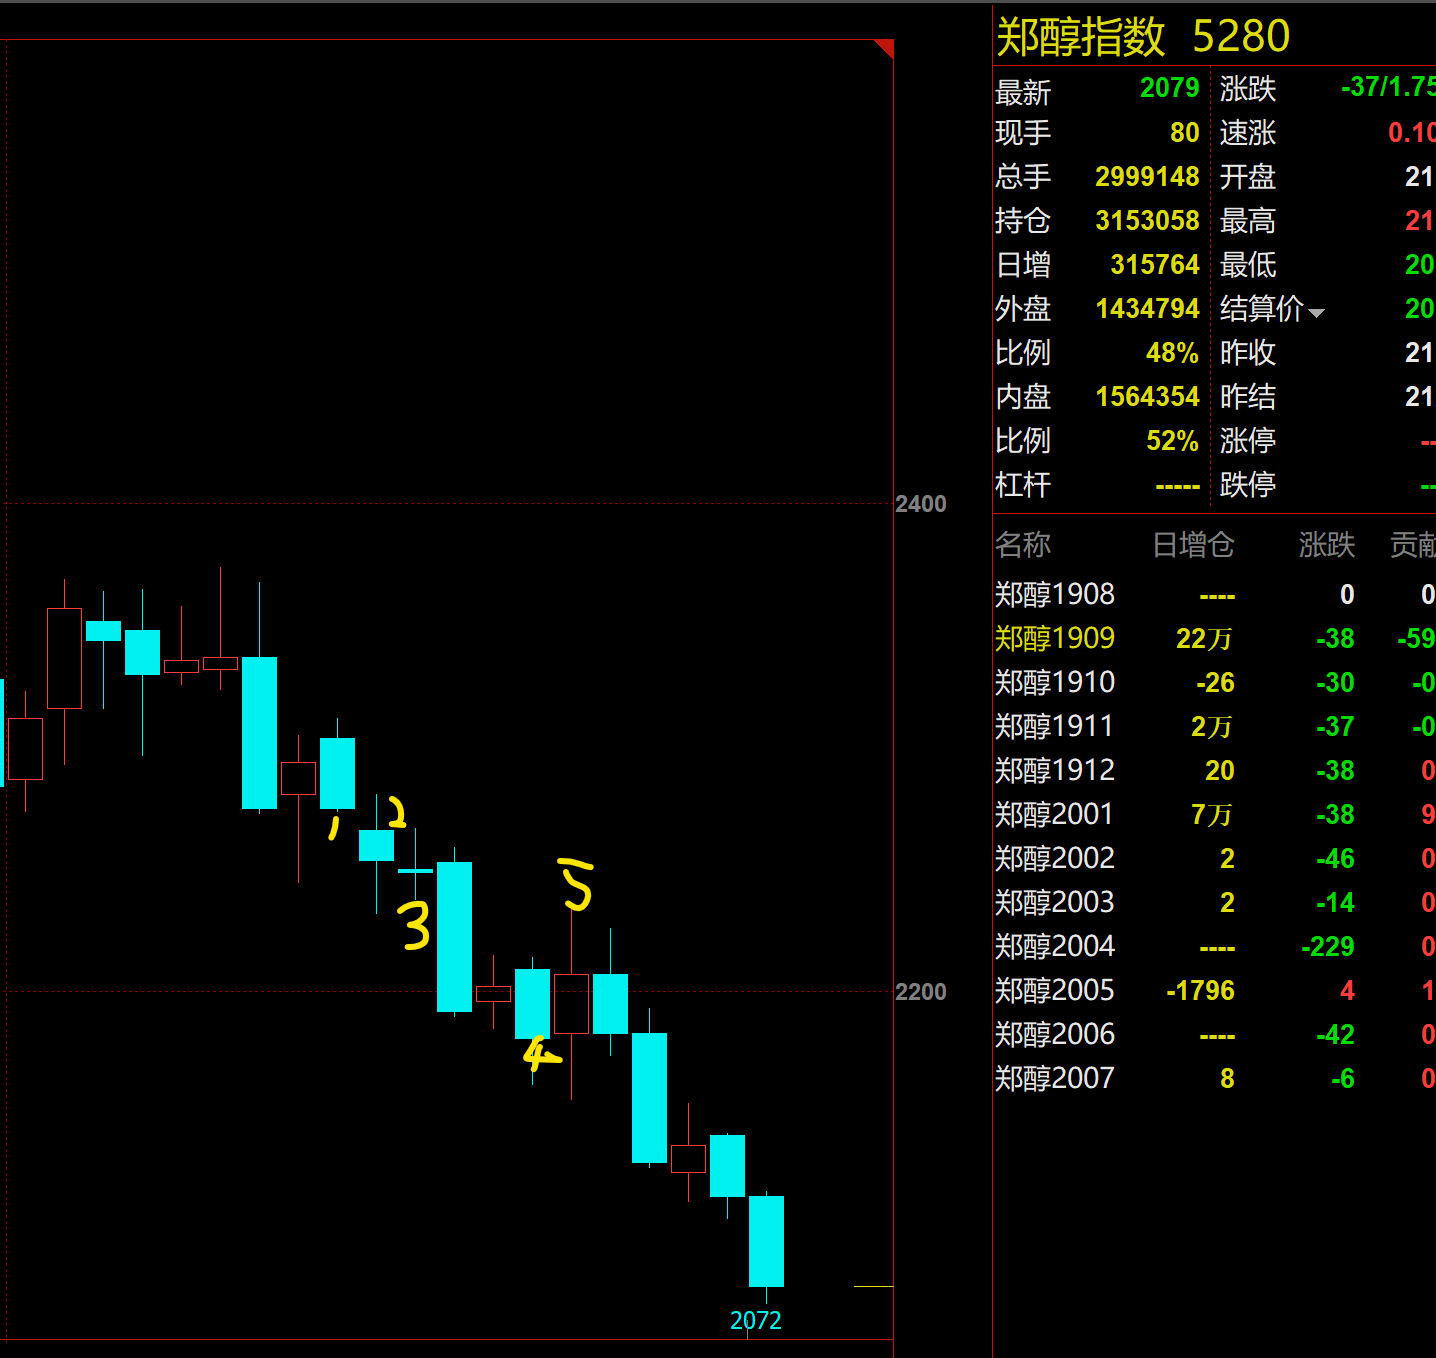Viewport: 1436px width, 1358px height.
Task: Click the 2072 low price label
Action: tap(755, 1321)
